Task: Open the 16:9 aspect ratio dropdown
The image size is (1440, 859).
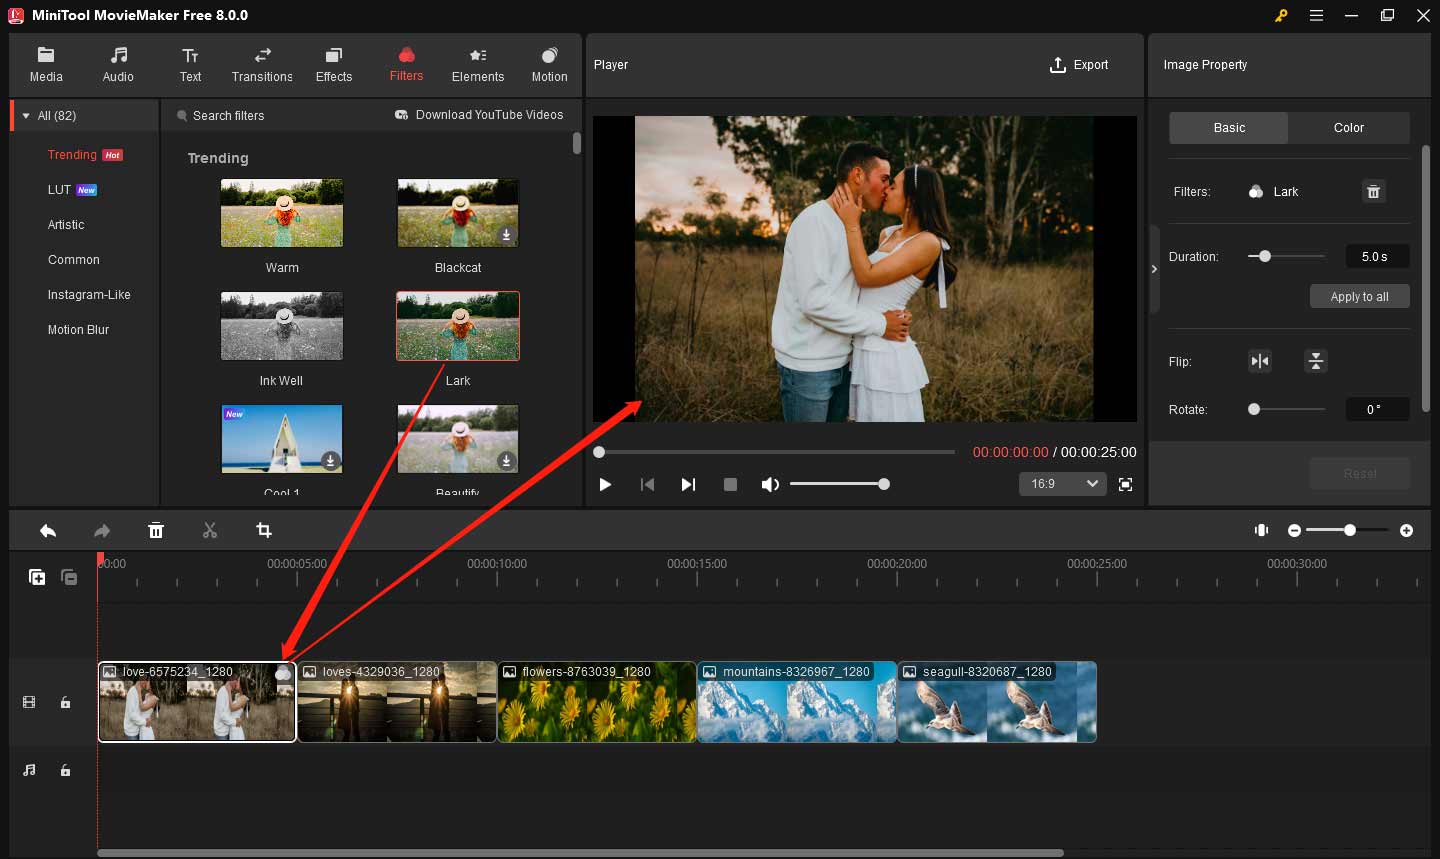Action: [x=1063, y=484]
